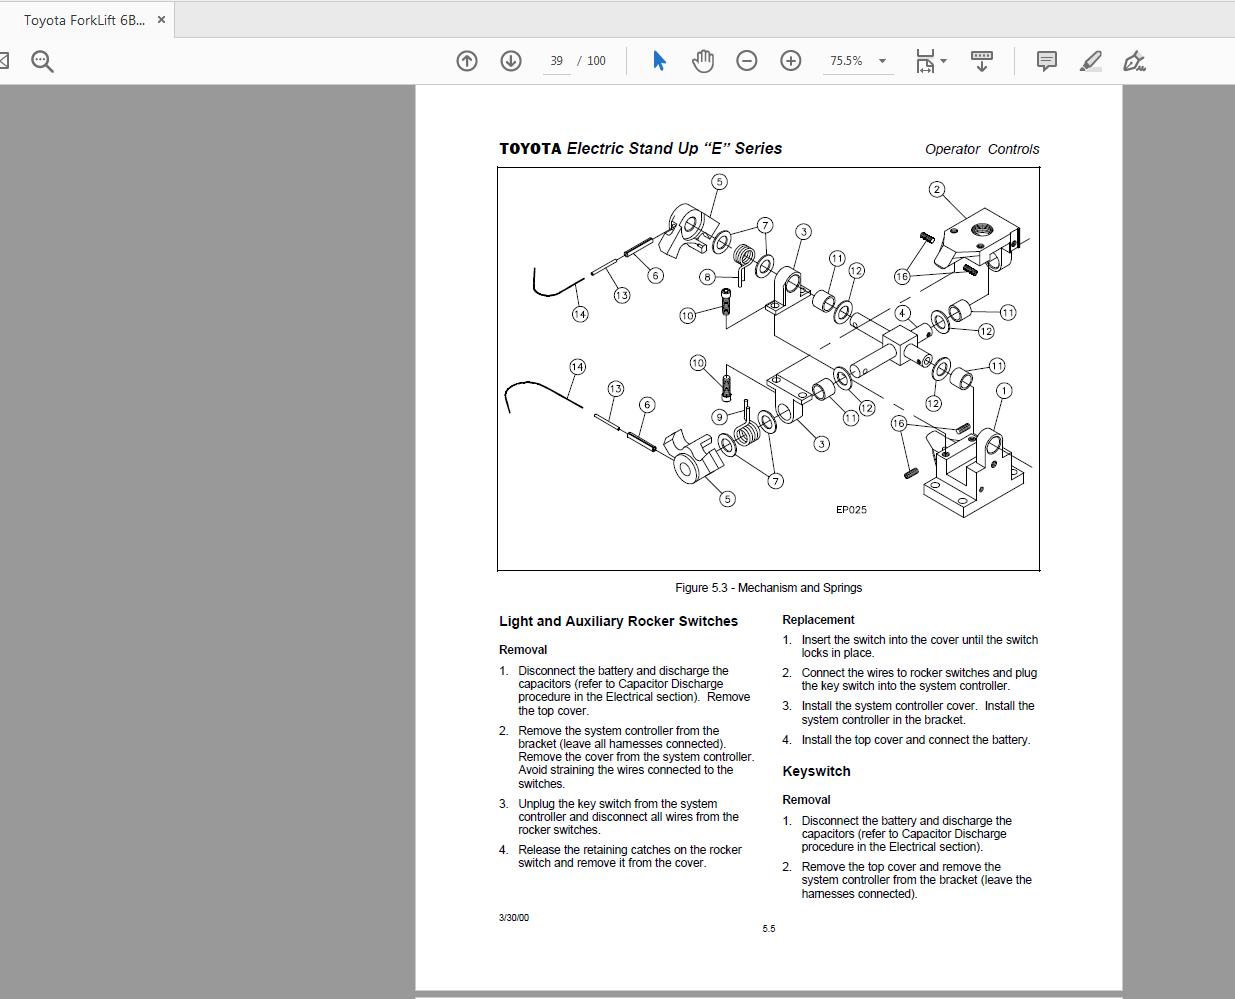Open the Fill & Sign tool

pos(1135,61)
